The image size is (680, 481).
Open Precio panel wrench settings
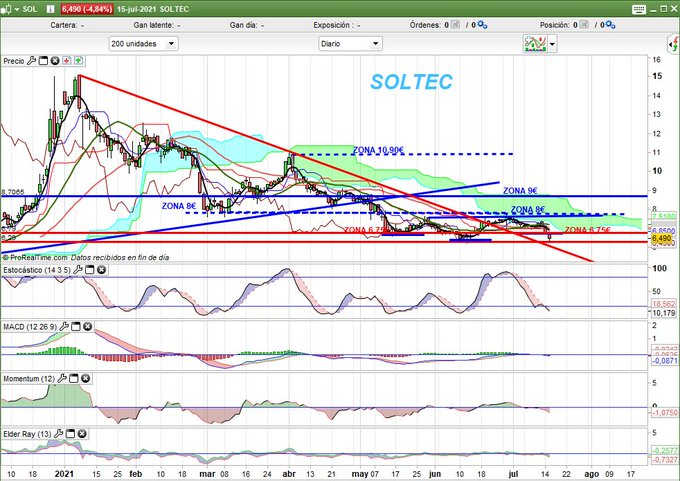coord(31,61)
